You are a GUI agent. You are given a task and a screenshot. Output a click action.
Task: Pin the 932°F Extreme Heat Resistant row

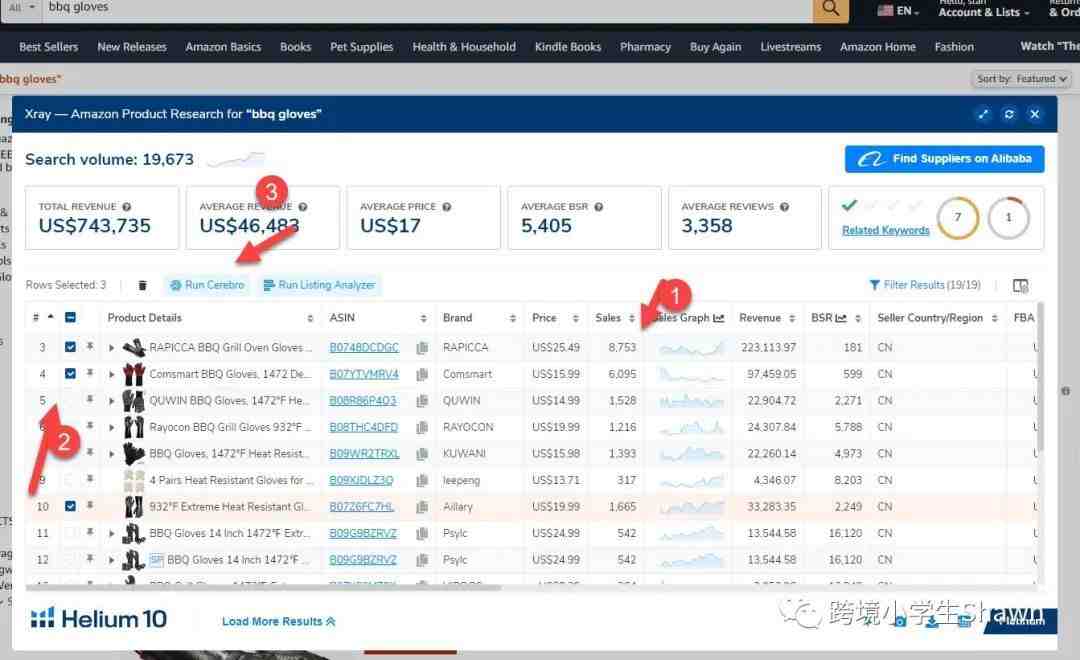(90, 506)
